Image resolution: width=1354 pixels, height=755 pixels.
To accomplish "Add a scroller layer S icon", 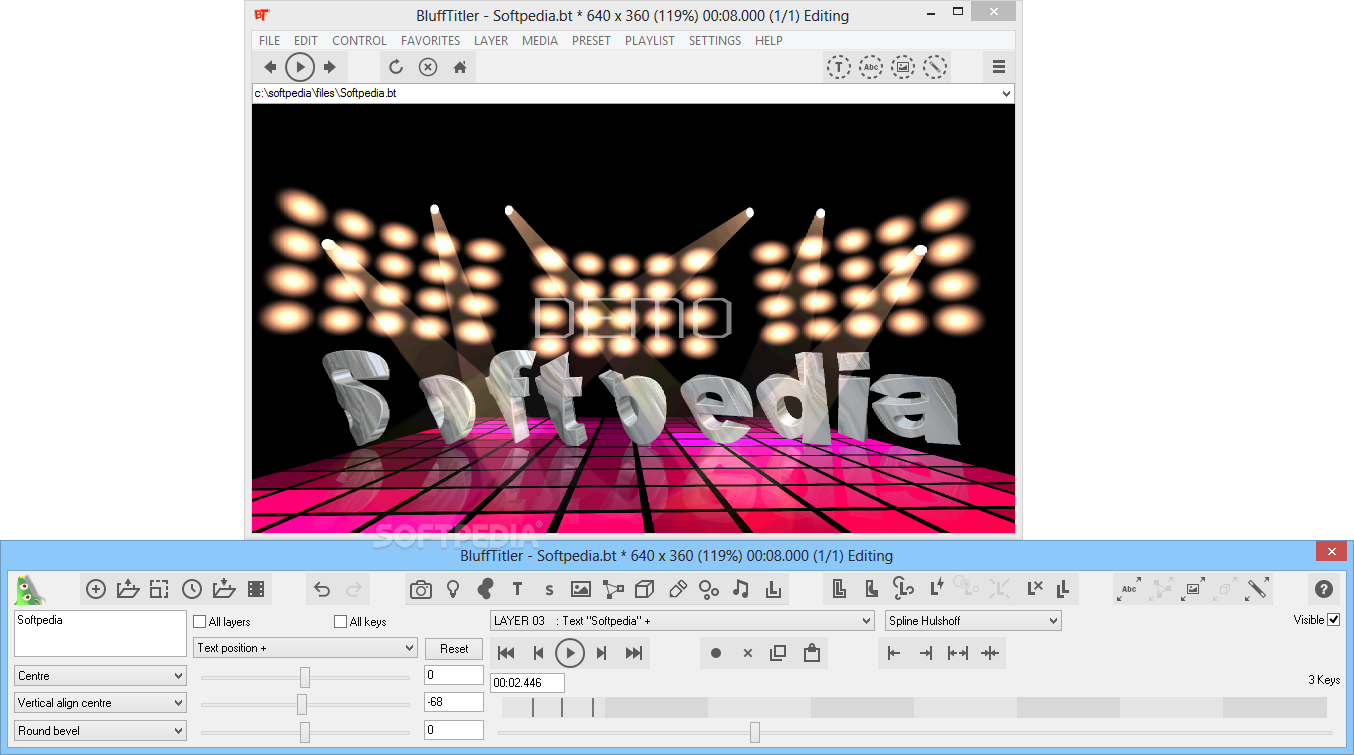I will click(549, 590).
